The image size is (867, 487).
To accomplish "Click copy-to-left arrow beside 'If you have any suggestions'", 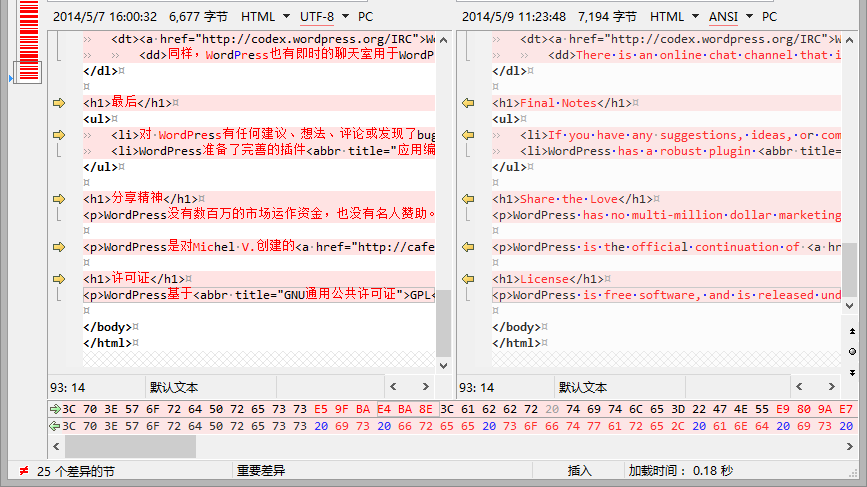I will (x=467, y=135).
